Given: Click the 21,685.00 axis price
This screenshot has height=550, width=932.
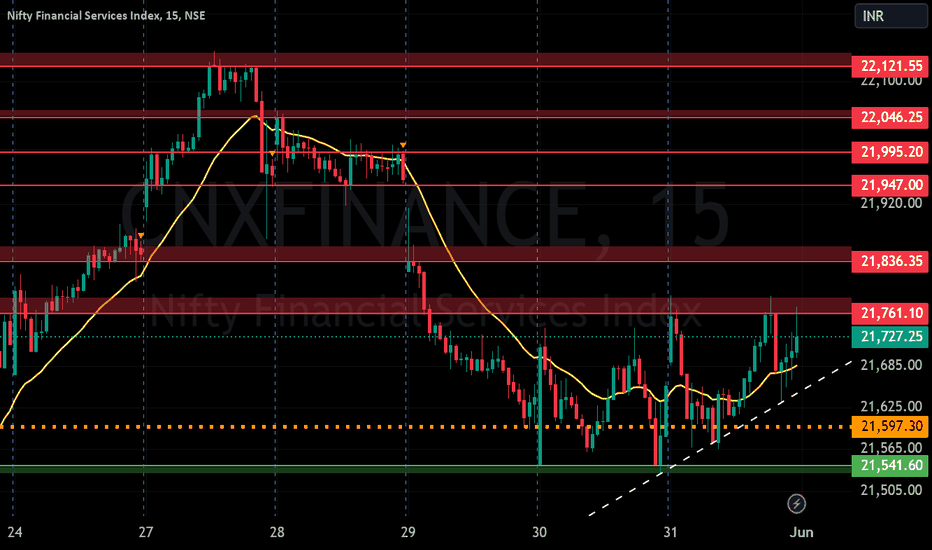Looking at the screenshot, I should pyautogui.click(x=892, y=364).
